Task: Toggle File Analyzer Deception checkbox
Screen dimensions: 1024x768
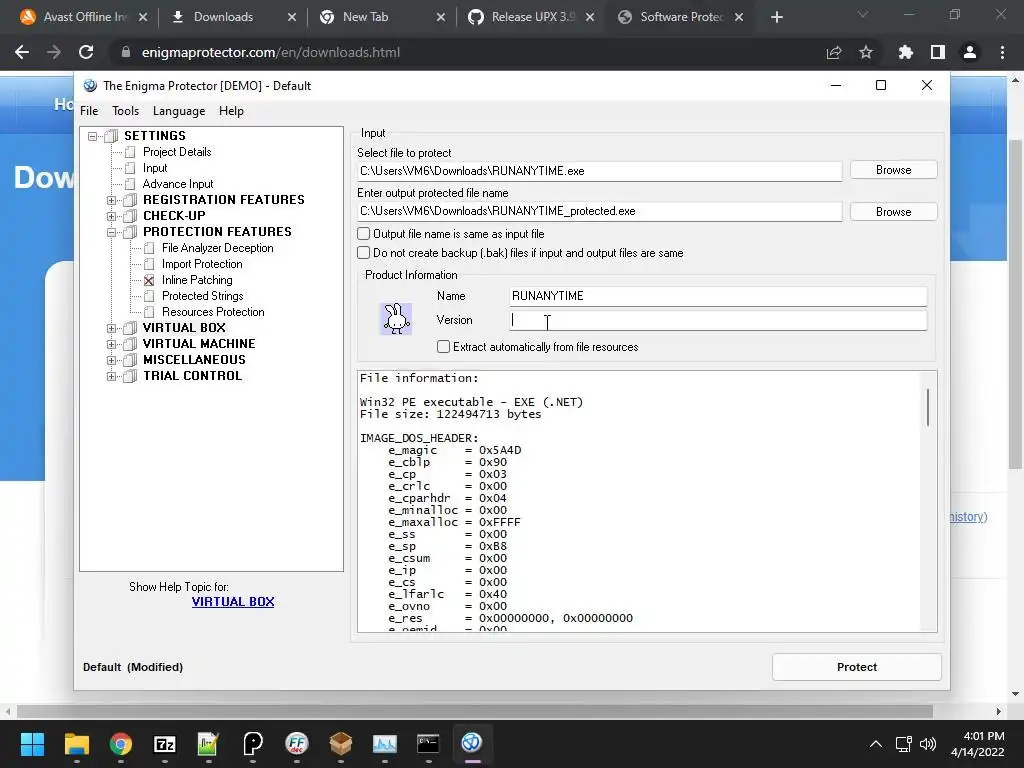Action: click(x=149, y=248)
